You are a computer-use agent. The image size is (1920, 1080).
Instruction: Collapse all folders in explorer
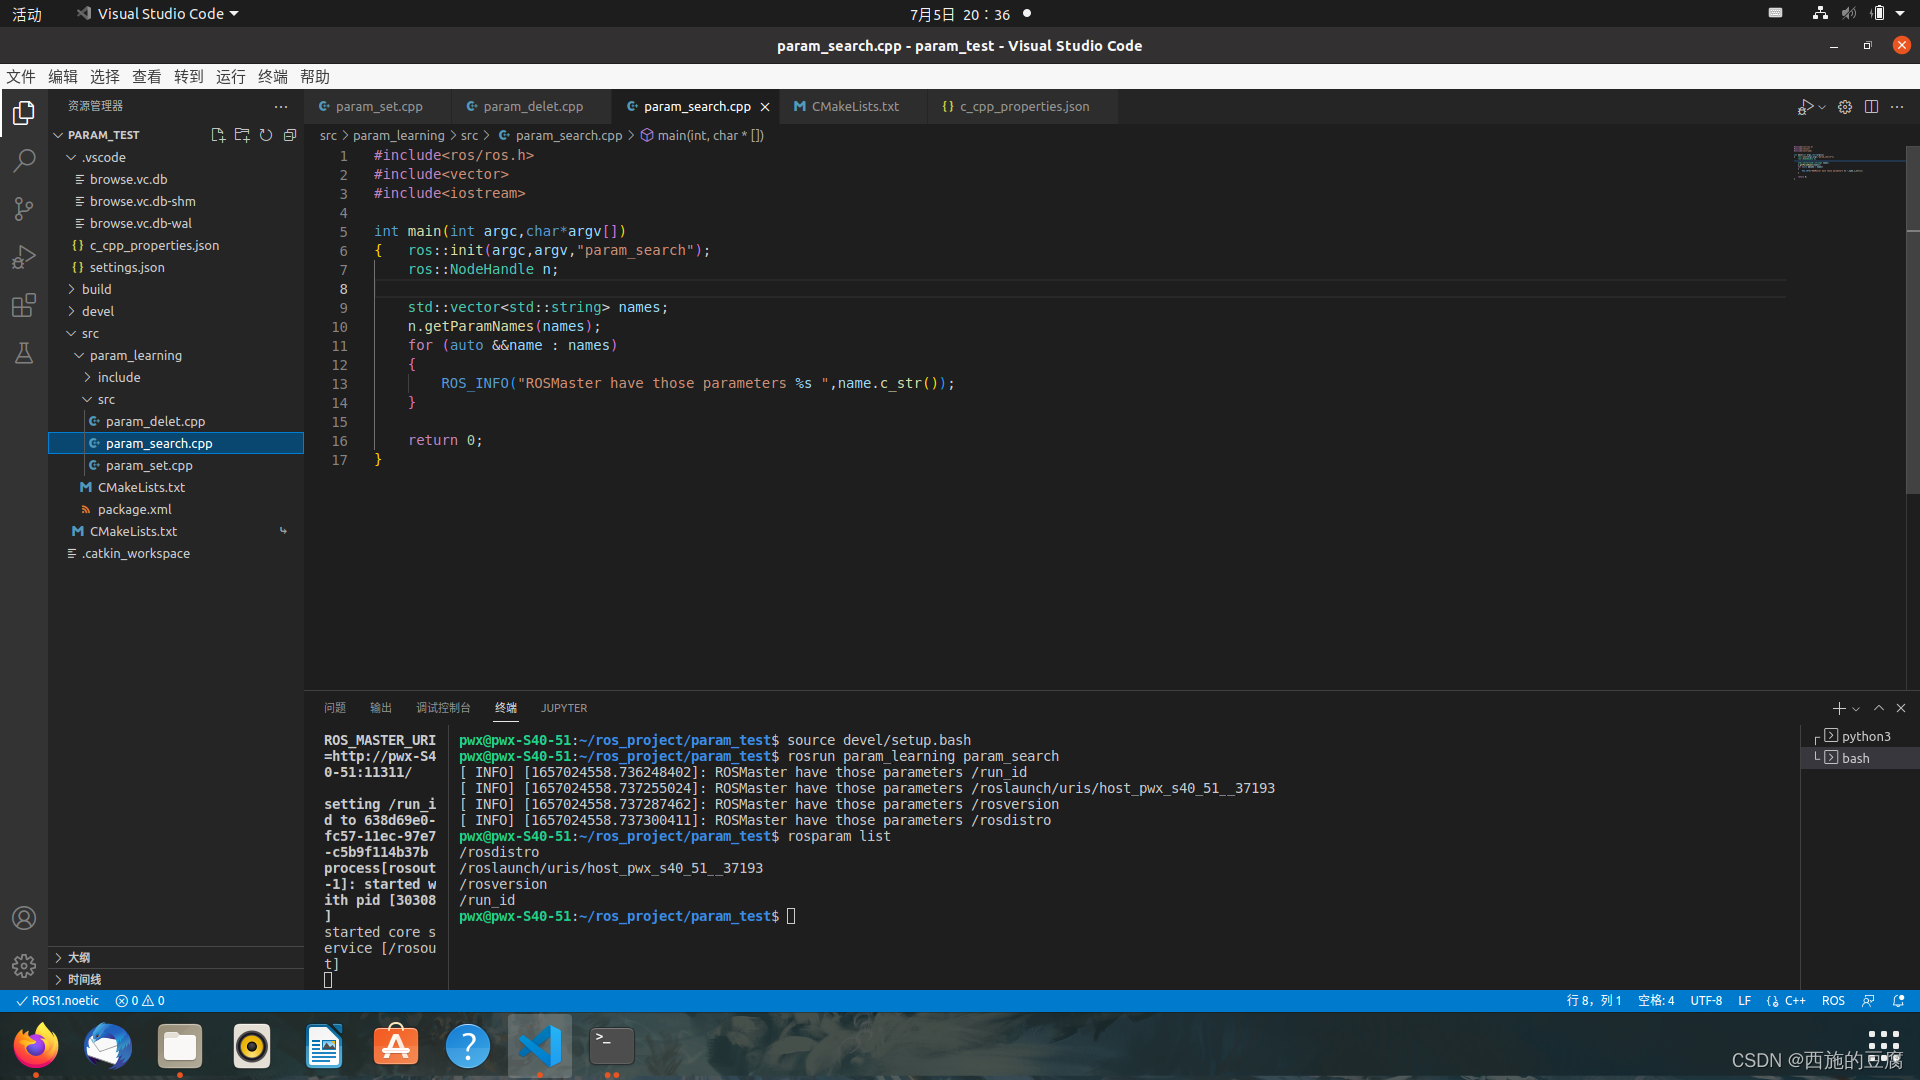290,135
